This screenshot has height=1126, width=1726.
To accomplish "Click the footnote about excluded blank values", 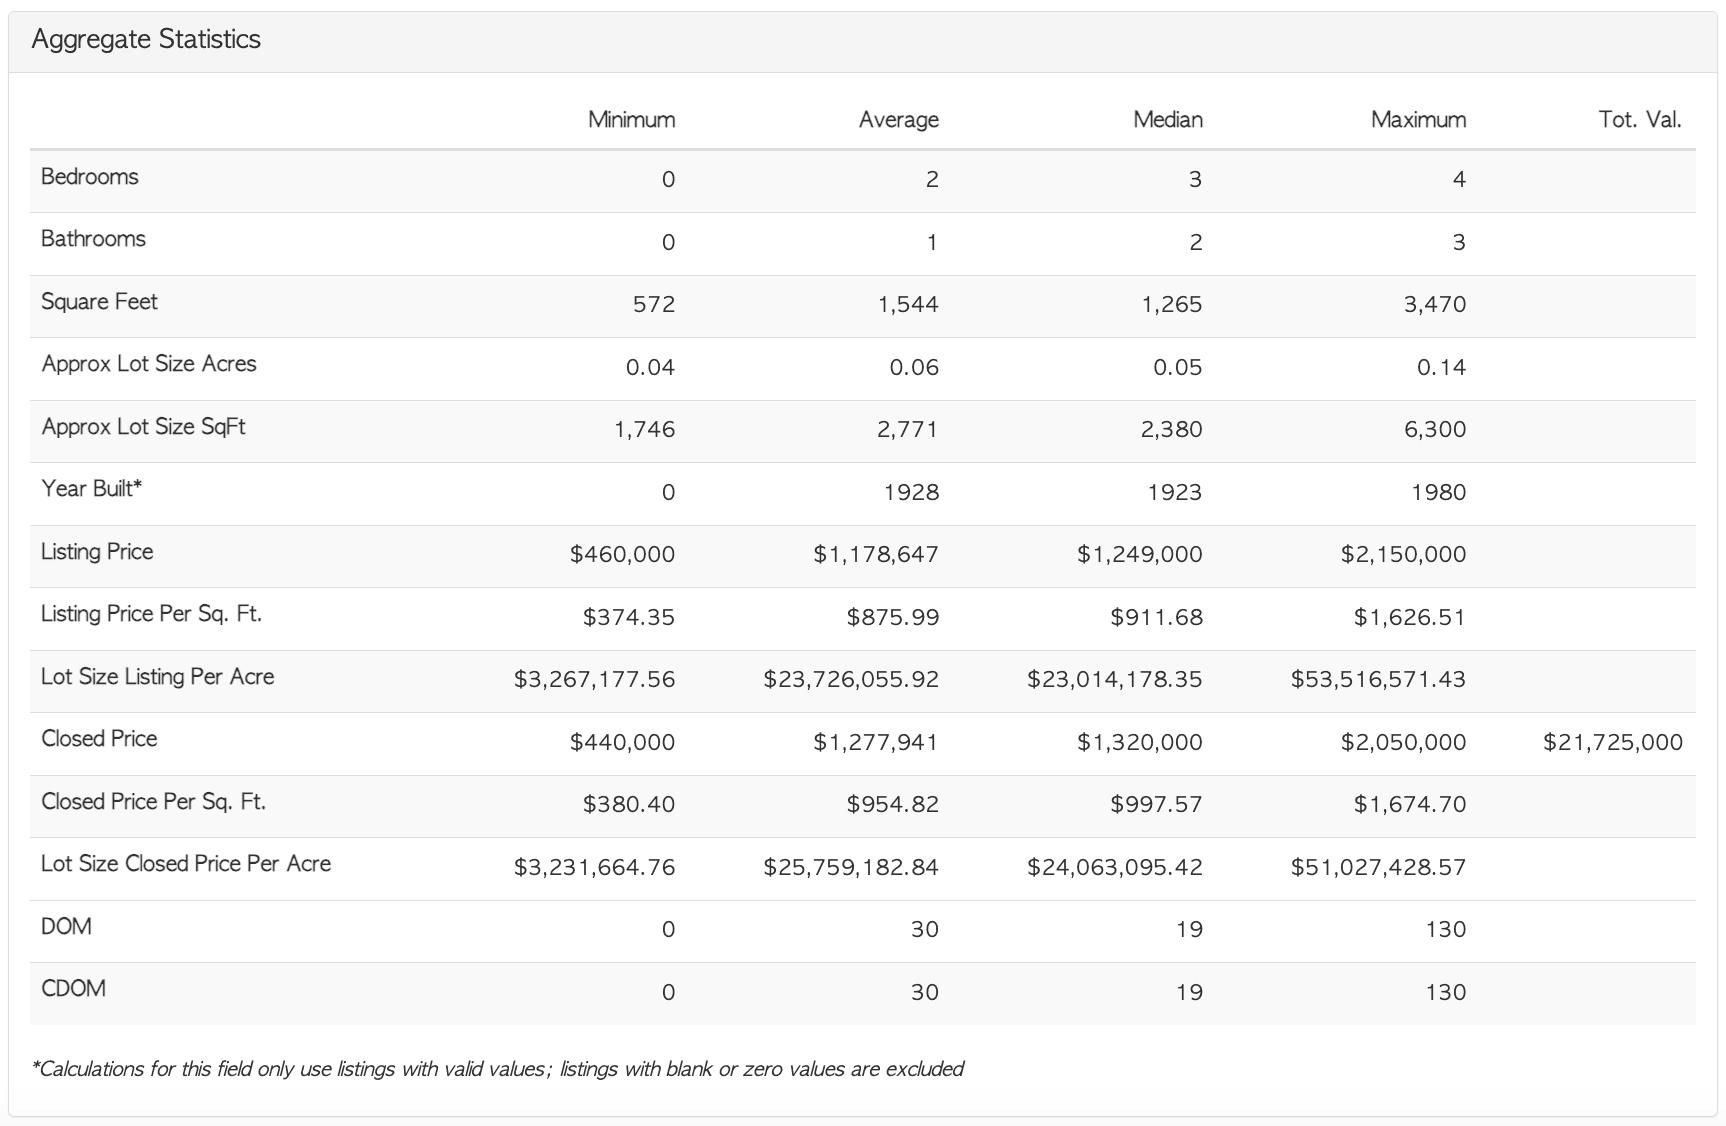I will pyautogui.click(x=498, y=1069).
